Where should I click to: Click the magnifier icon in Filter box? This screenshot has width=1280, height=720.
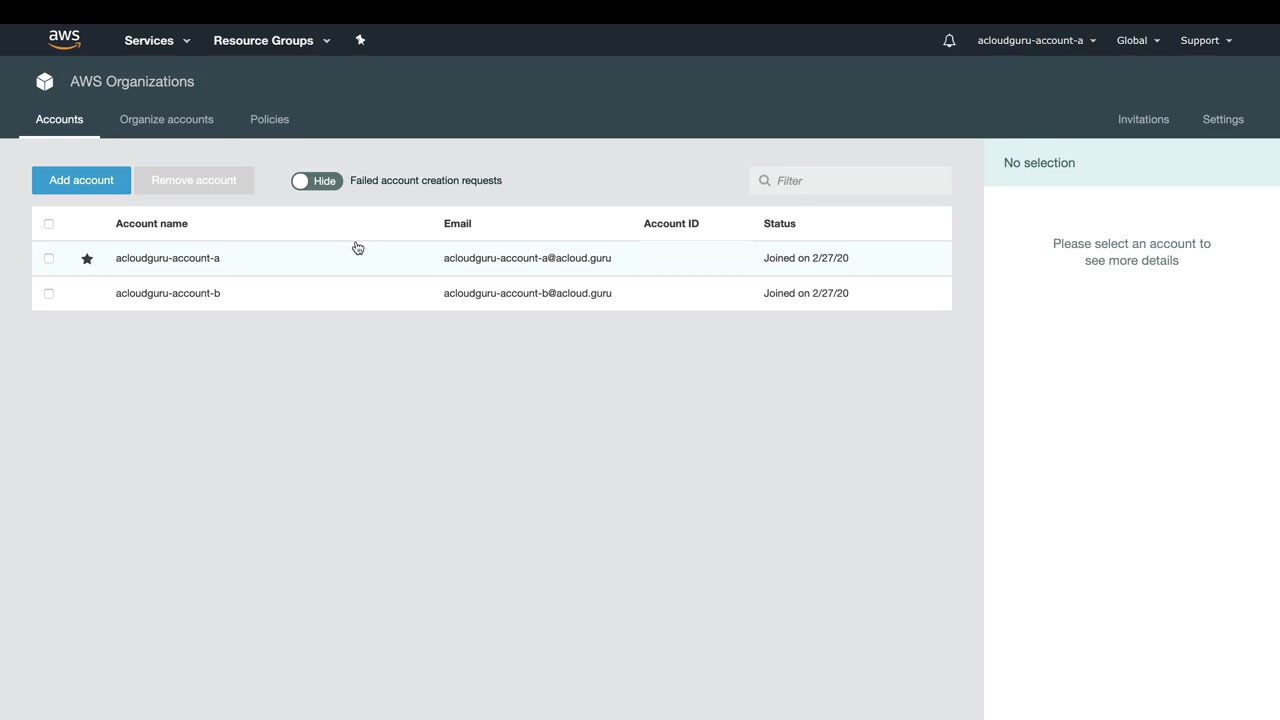tap(765, 181)
